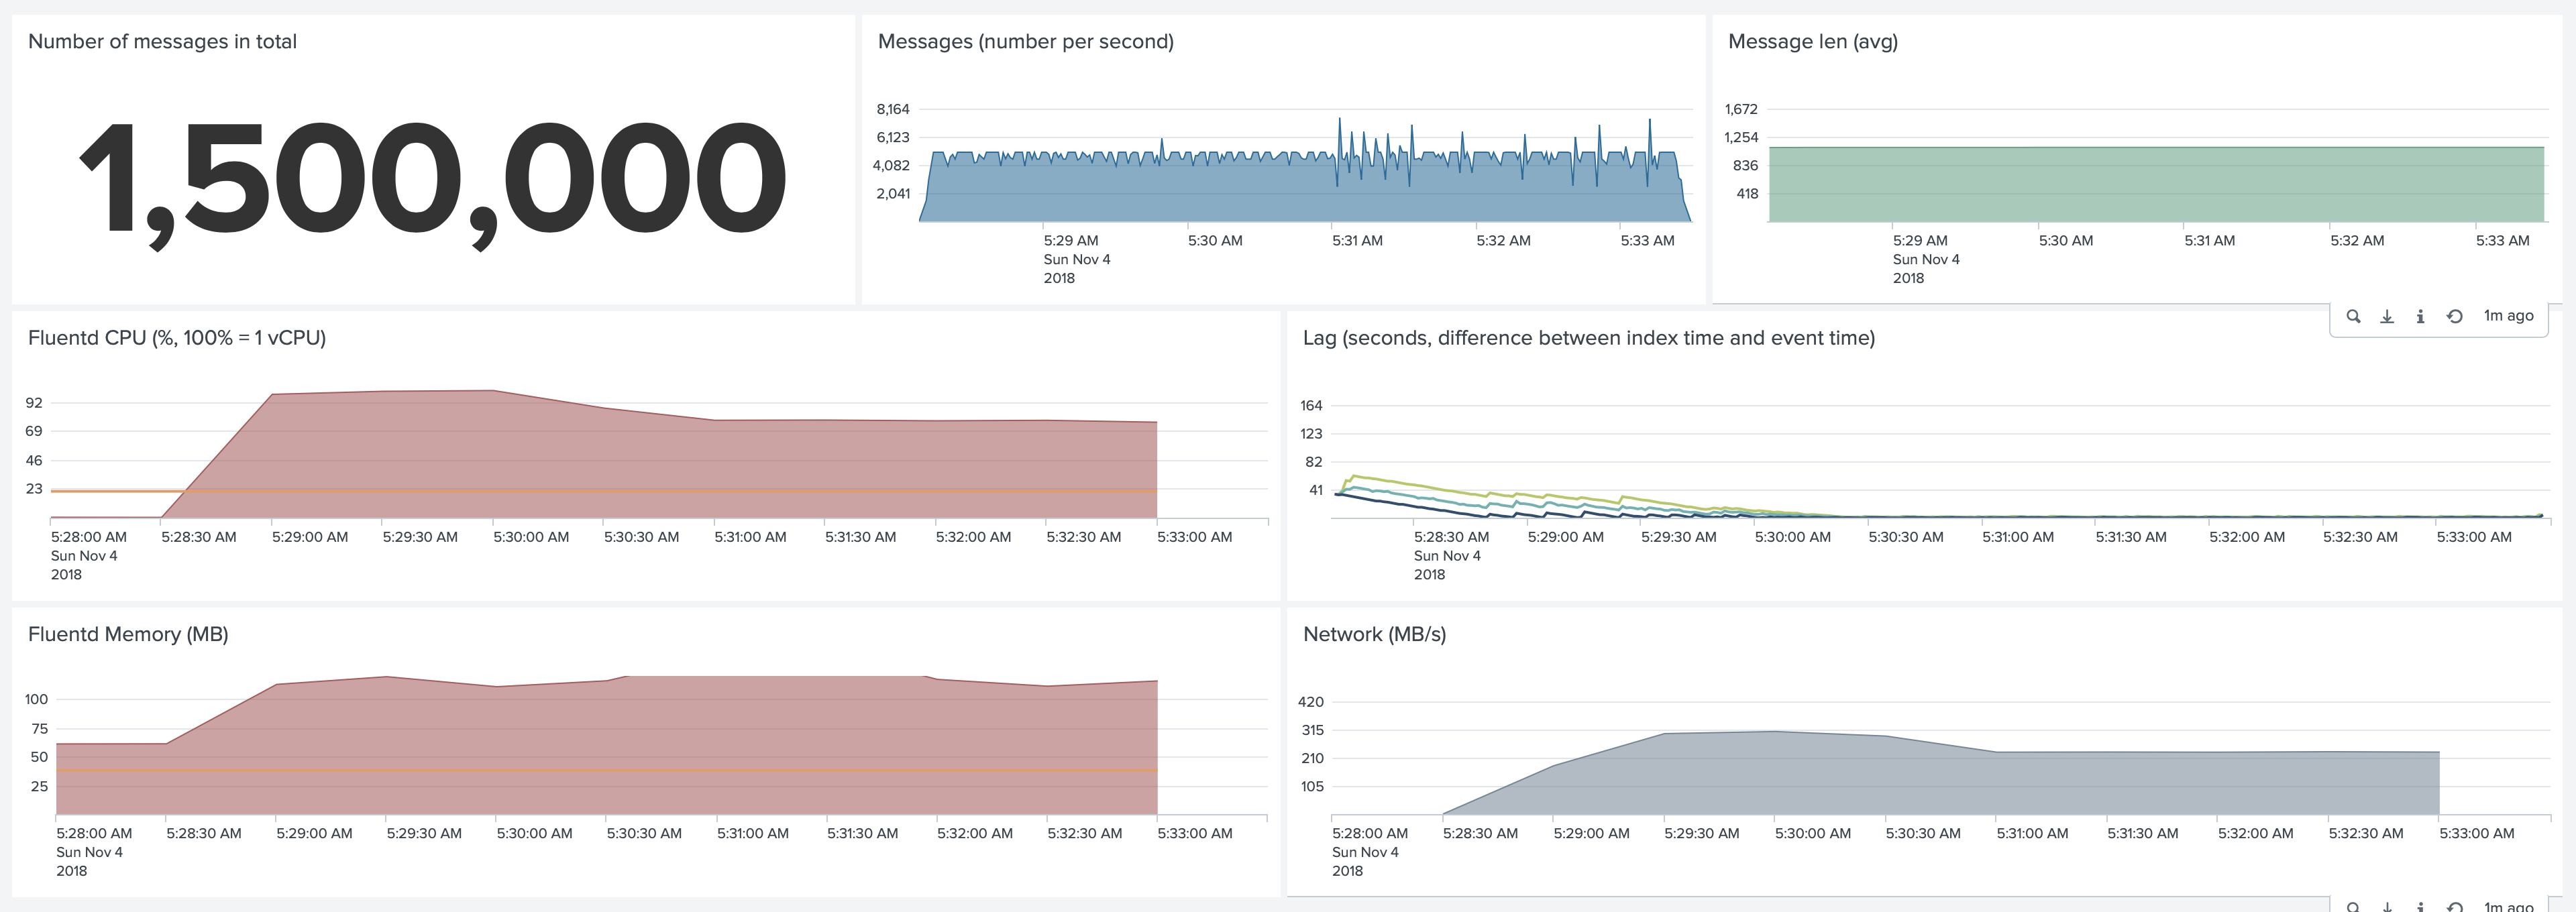Select 'Messages (number per second)' panel title
The height and width of the screenshot is (912, 2576).
click(1025, 41)
